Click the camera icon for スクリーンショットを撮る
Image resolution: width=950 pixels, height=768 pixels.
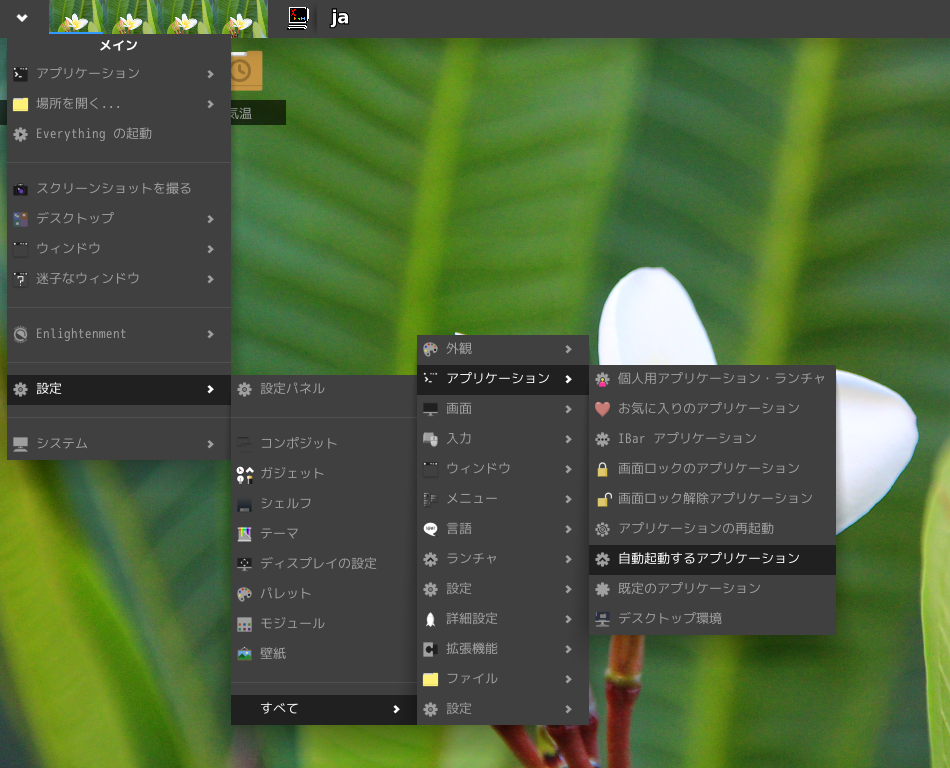pos(21,189)
